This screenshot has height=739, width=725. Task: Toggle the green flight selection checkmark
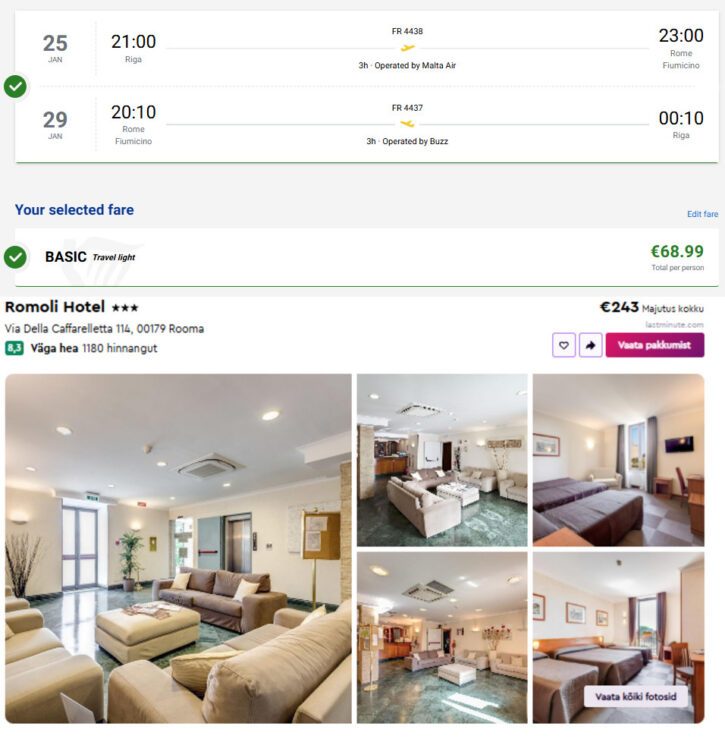(x=15, y=86)
